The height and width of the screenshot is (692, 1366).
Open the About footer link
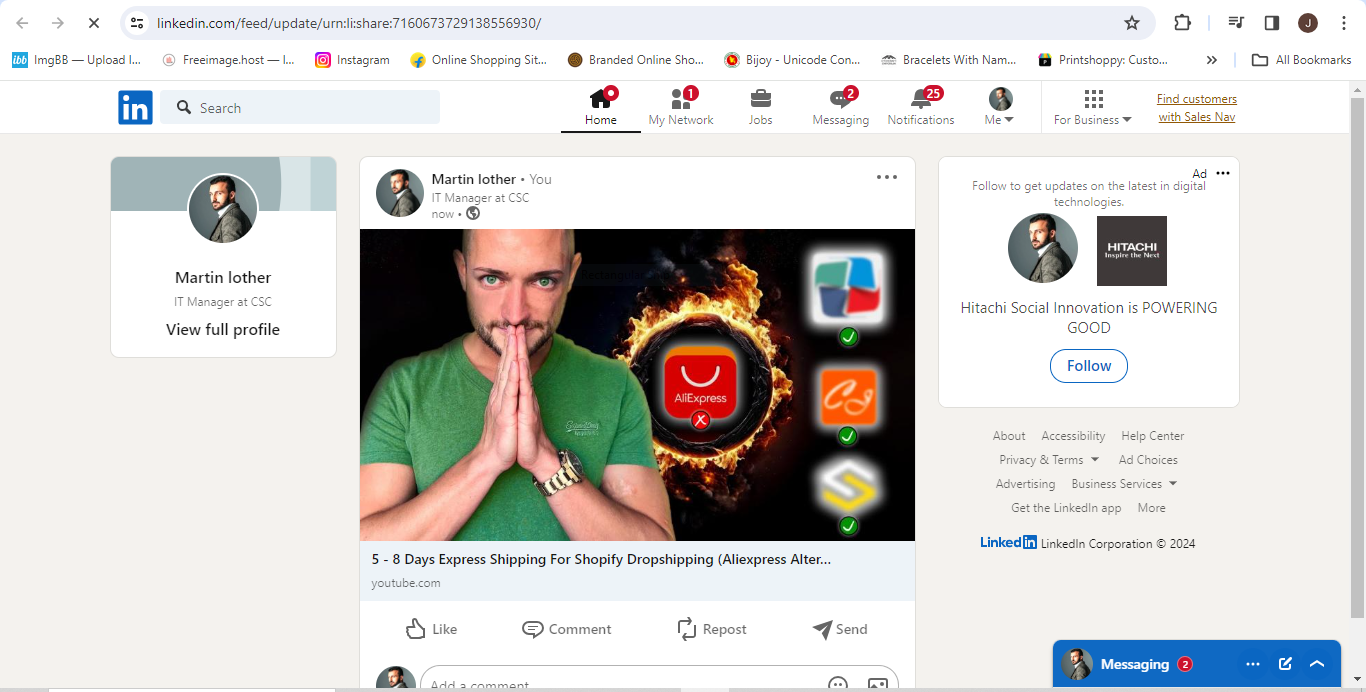[1009, 436]
